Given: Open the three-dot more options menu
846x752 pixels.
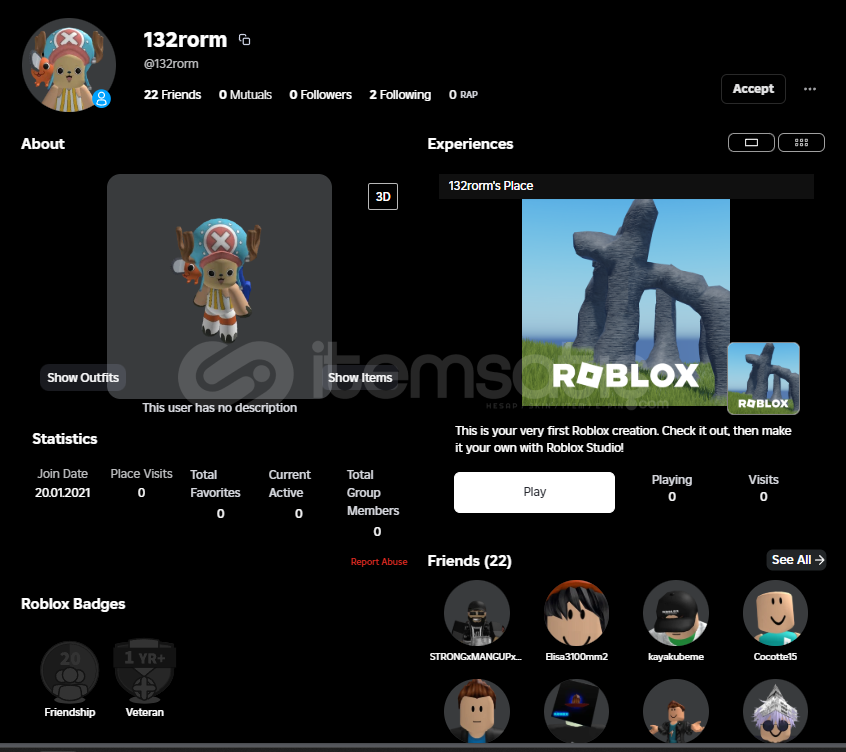Looking at the screenshot, I should pos(809,89).
